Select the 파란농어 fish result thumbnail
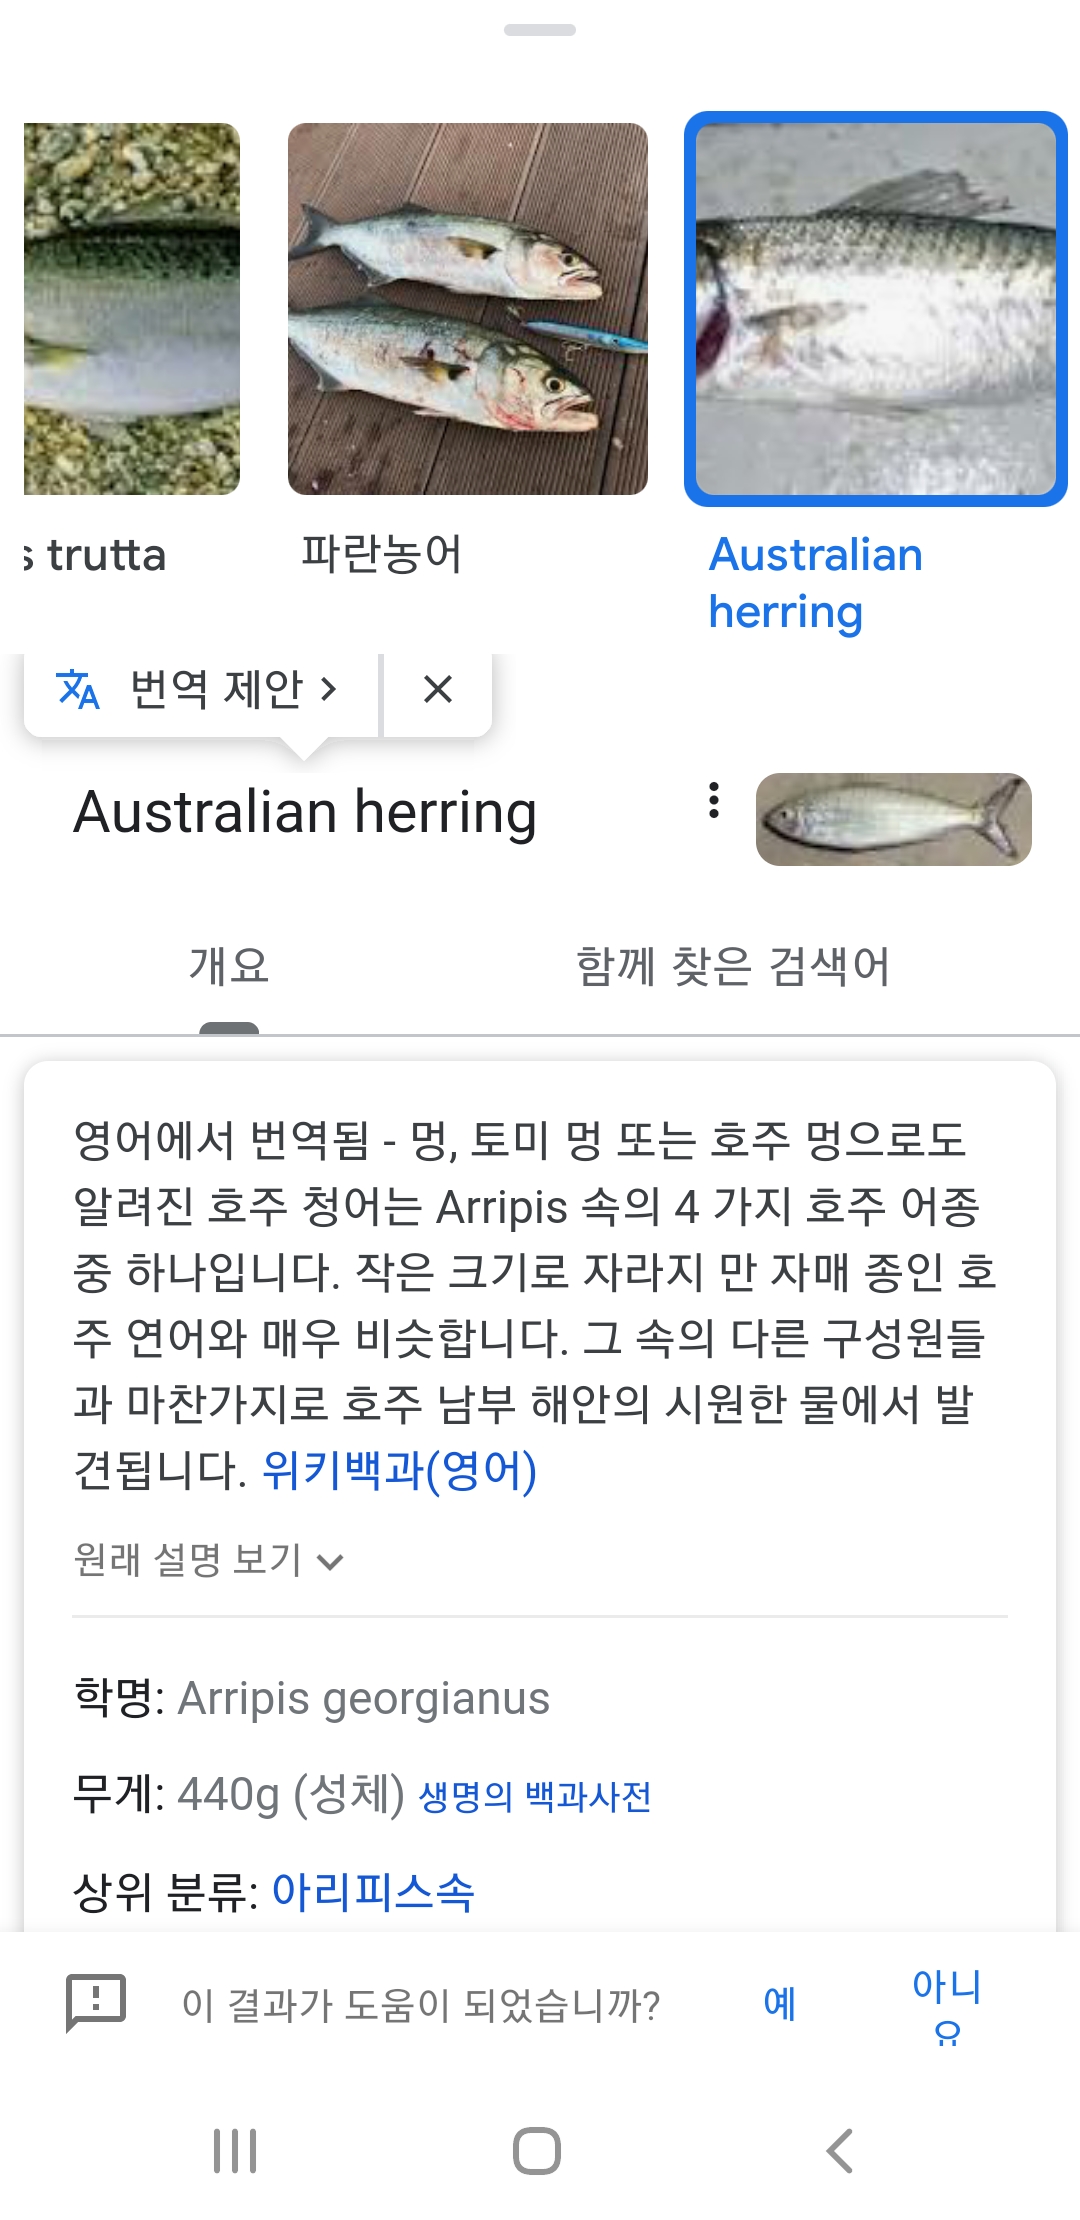 [467, 309]
